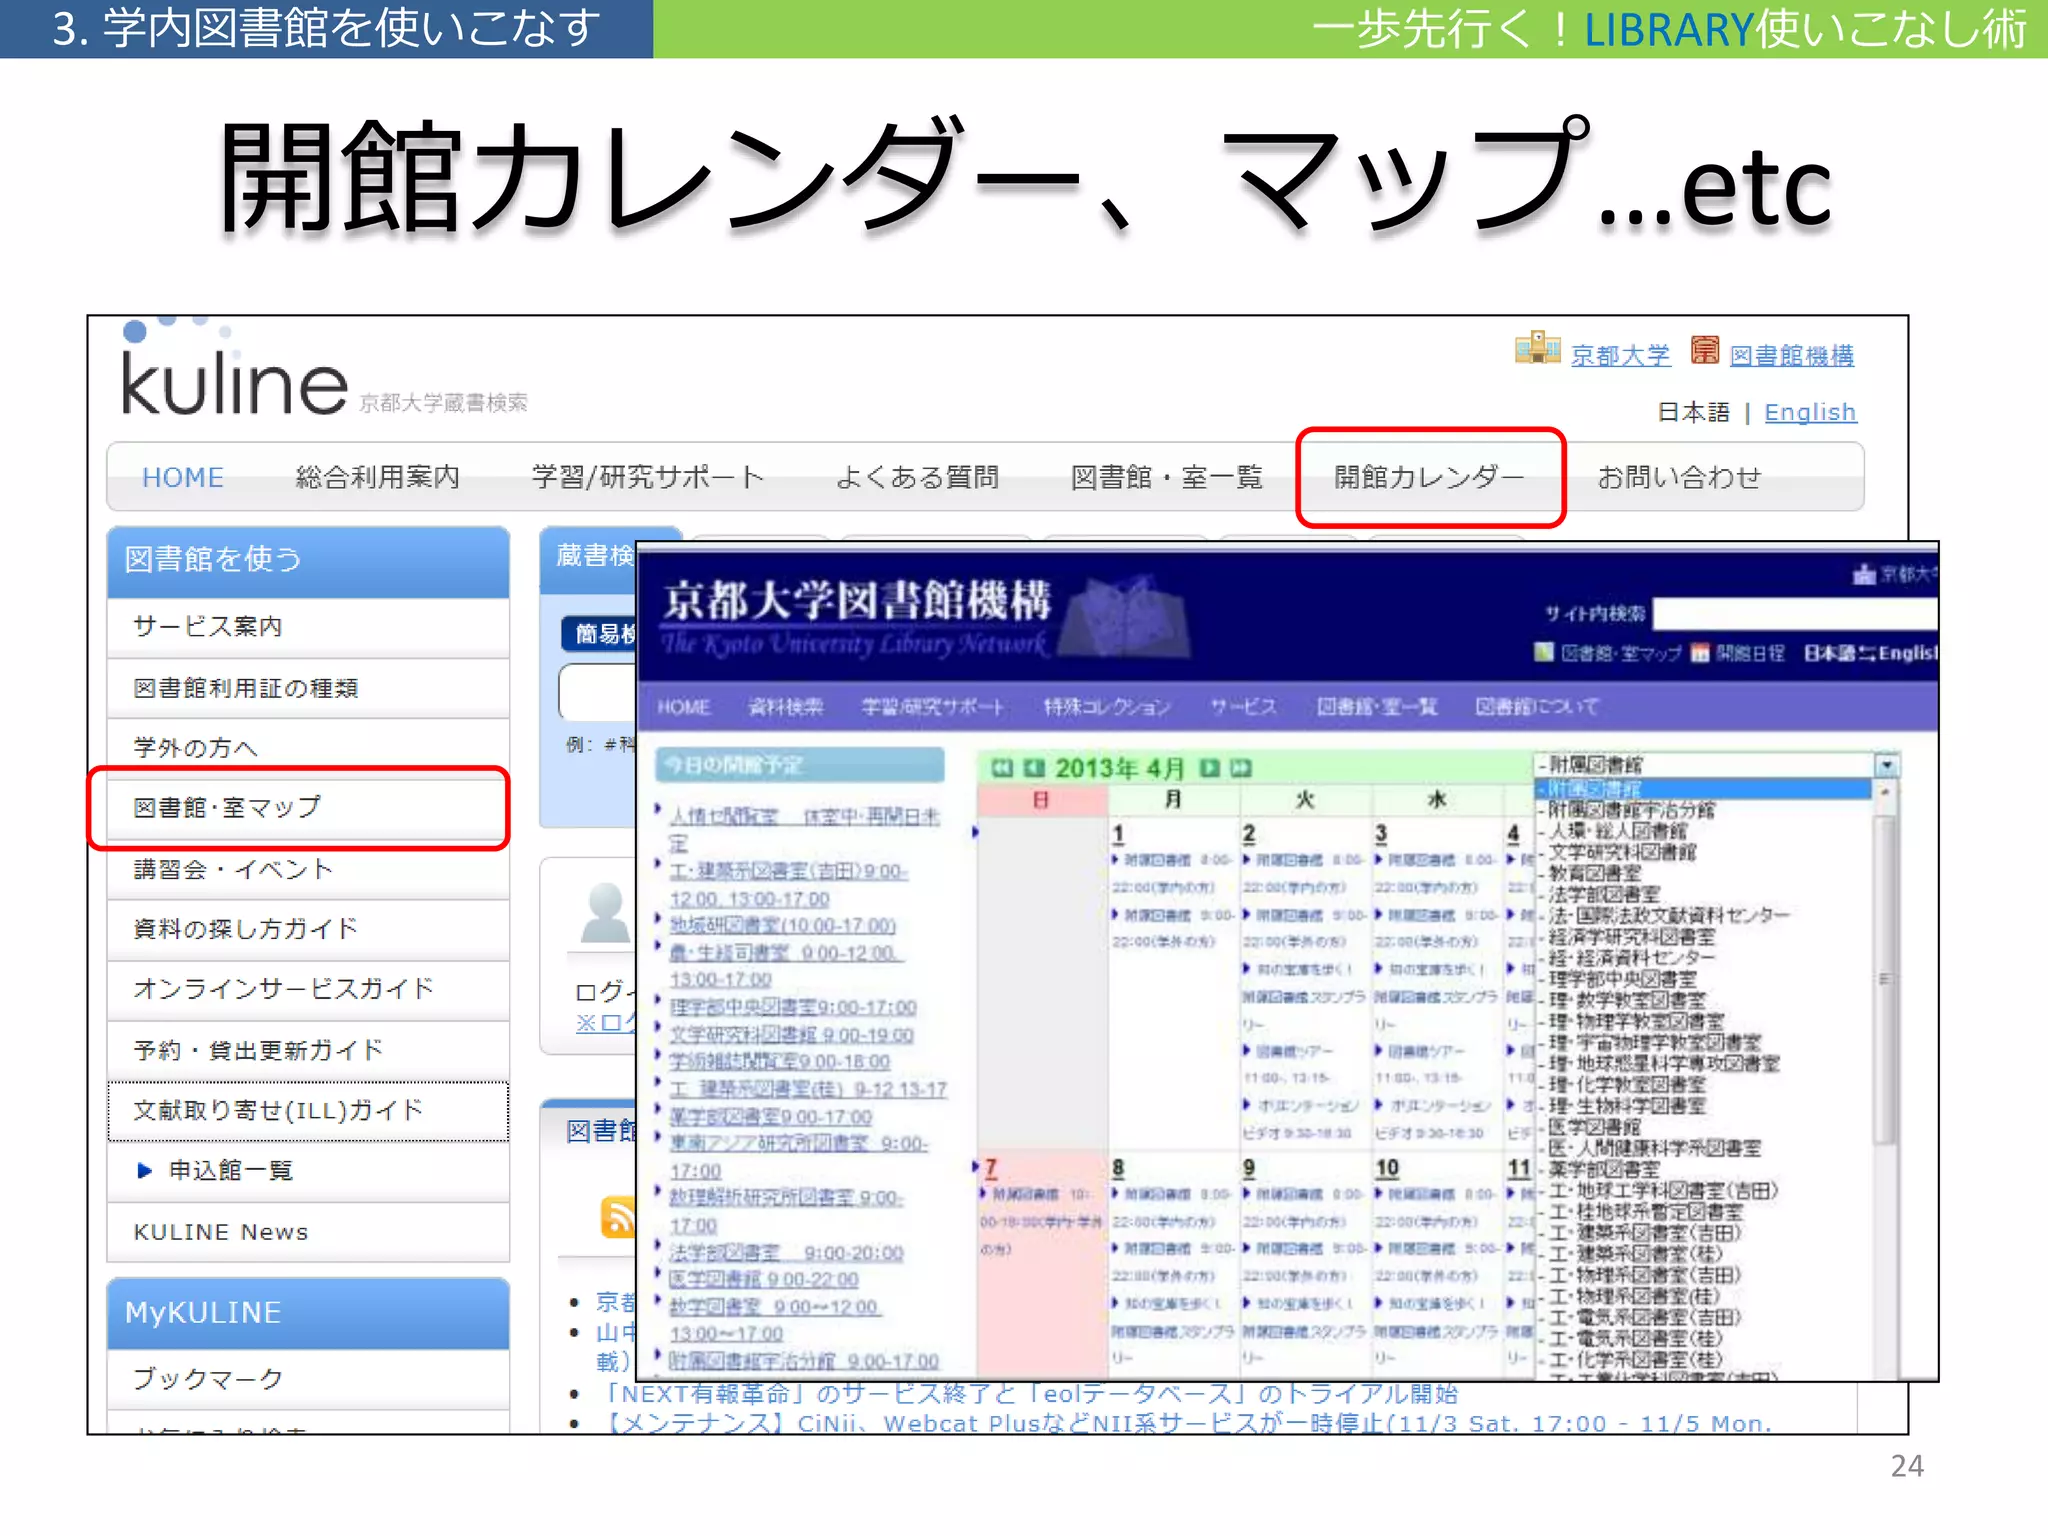Click the kuline catalog search input box
This screenshot has height=1536, width=2048.
tap(597, 691)
